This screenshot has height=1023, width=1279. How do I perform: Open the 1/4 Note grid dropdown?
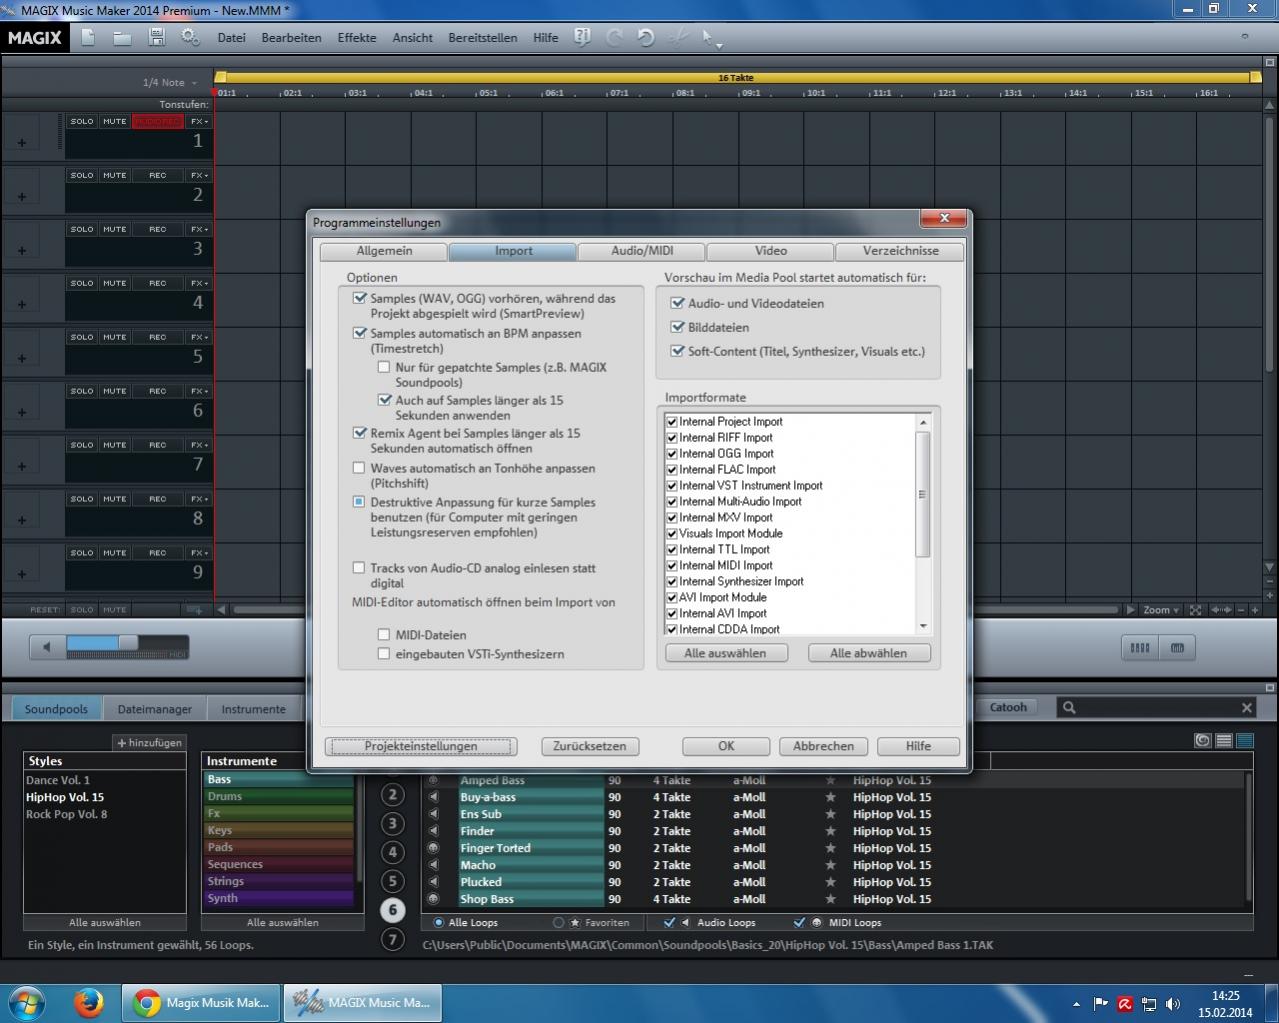click(170, 83)
